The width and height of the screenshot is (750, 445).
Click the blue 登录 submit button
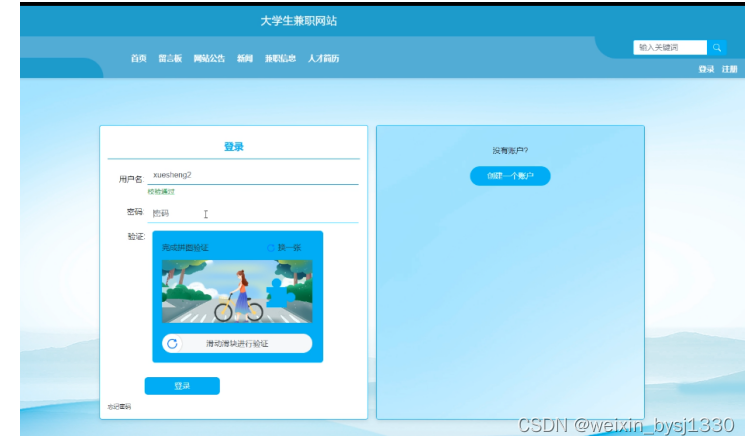point(182,386)
